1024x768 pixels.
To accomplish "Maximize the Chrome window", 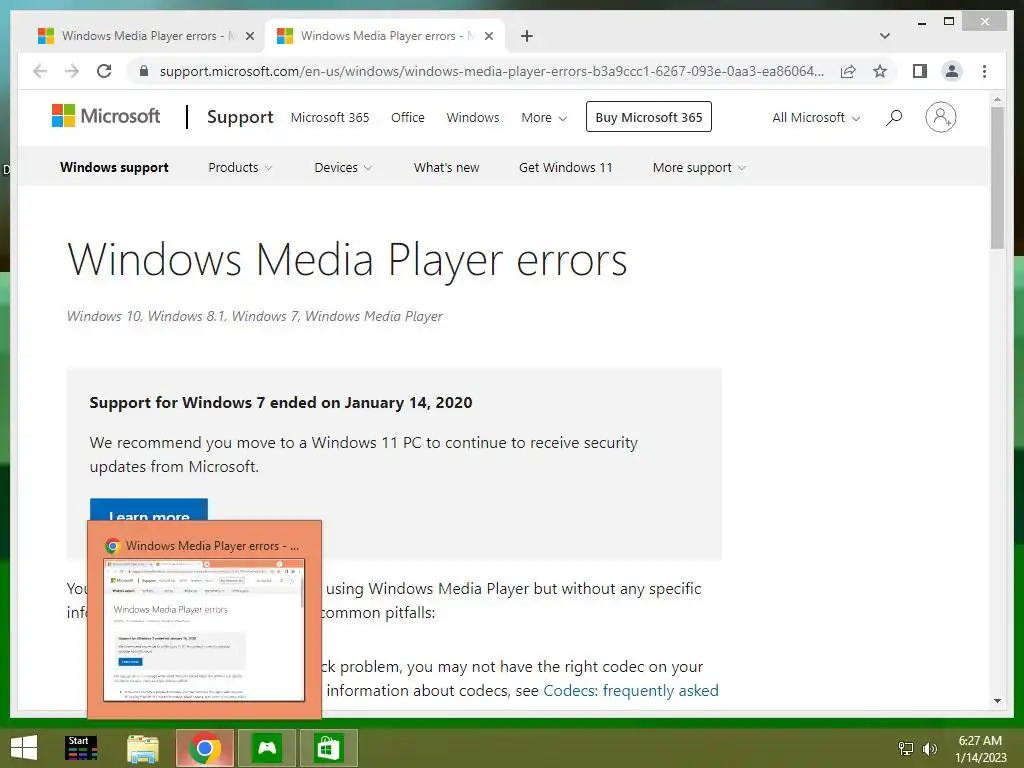I will point(949,22).
